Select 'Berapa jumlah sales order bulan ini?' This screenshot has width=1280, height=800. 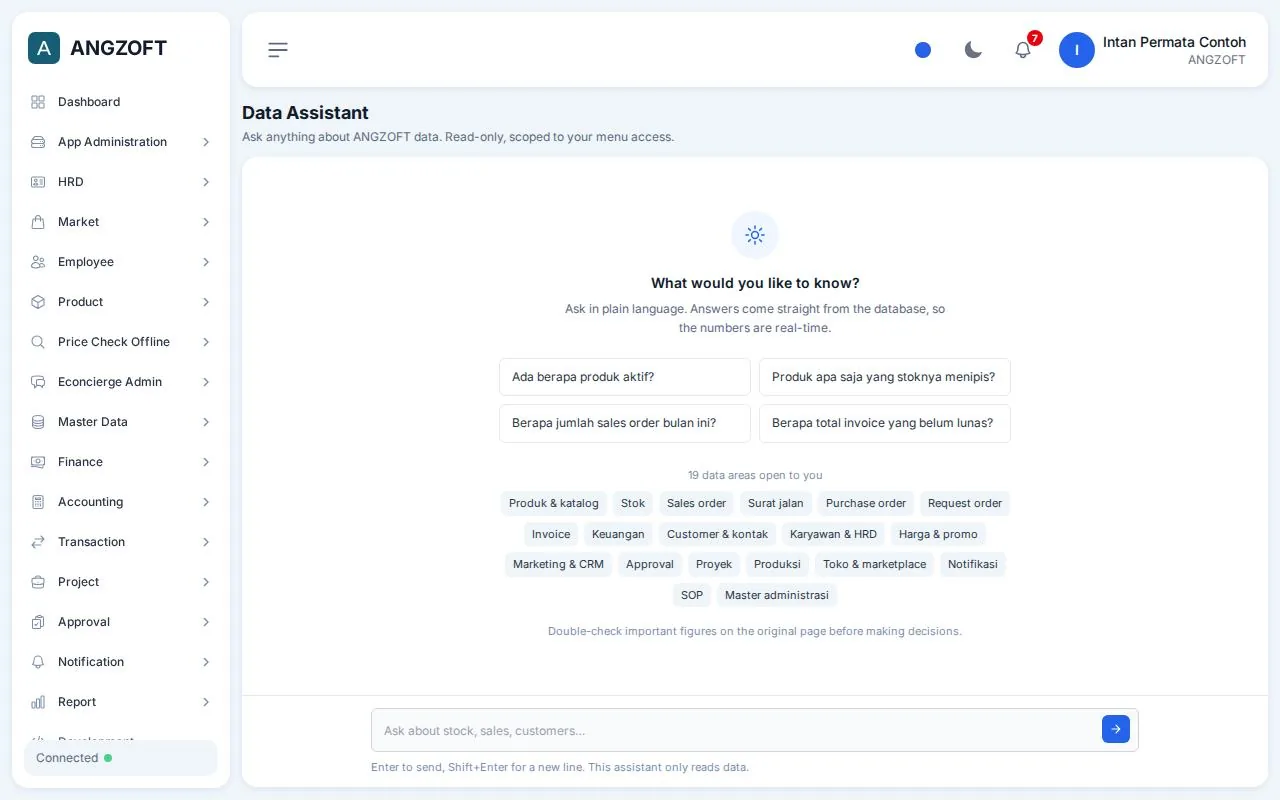[625, 423]
